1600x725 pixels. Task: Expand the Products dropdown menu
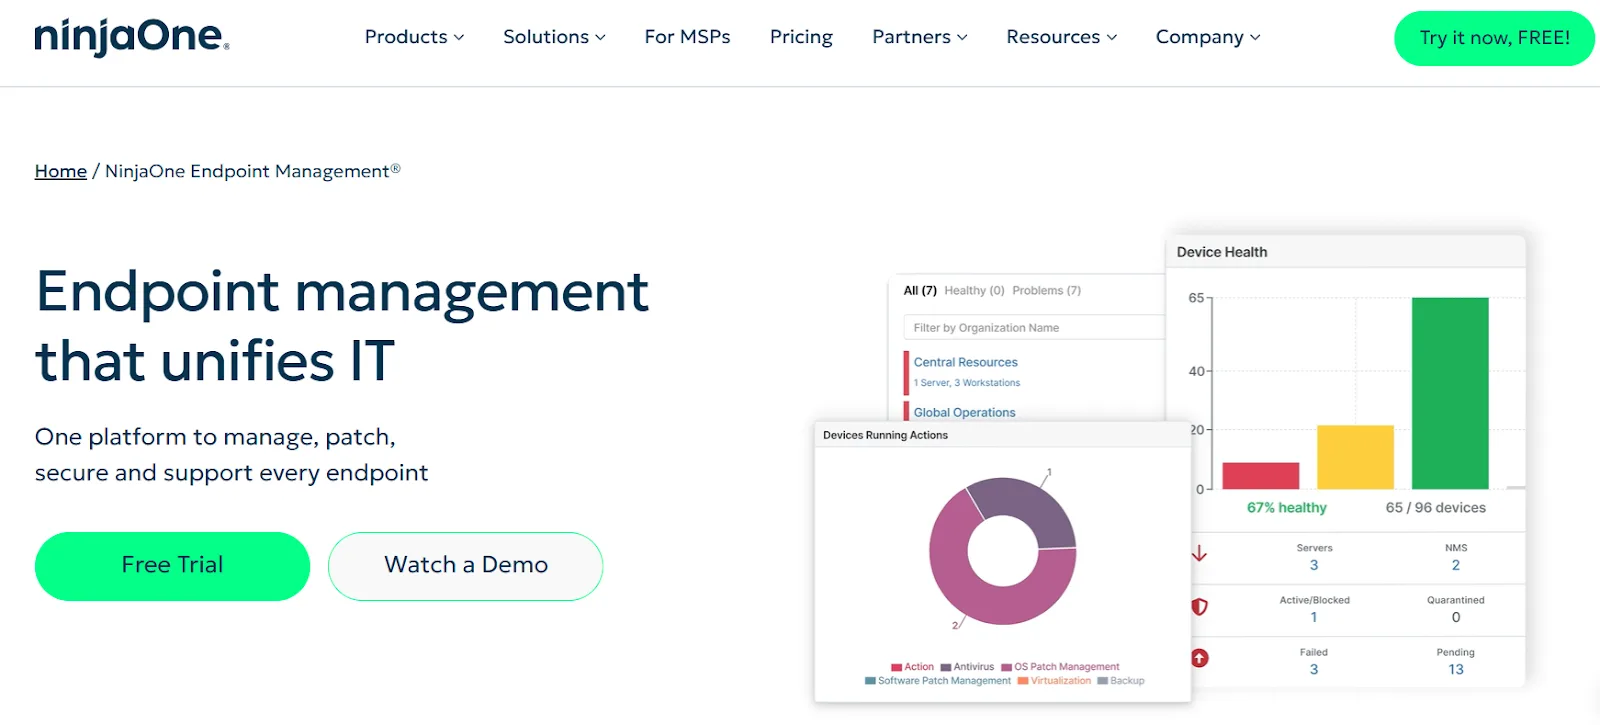pyautogui.click(x=414, y=37)
